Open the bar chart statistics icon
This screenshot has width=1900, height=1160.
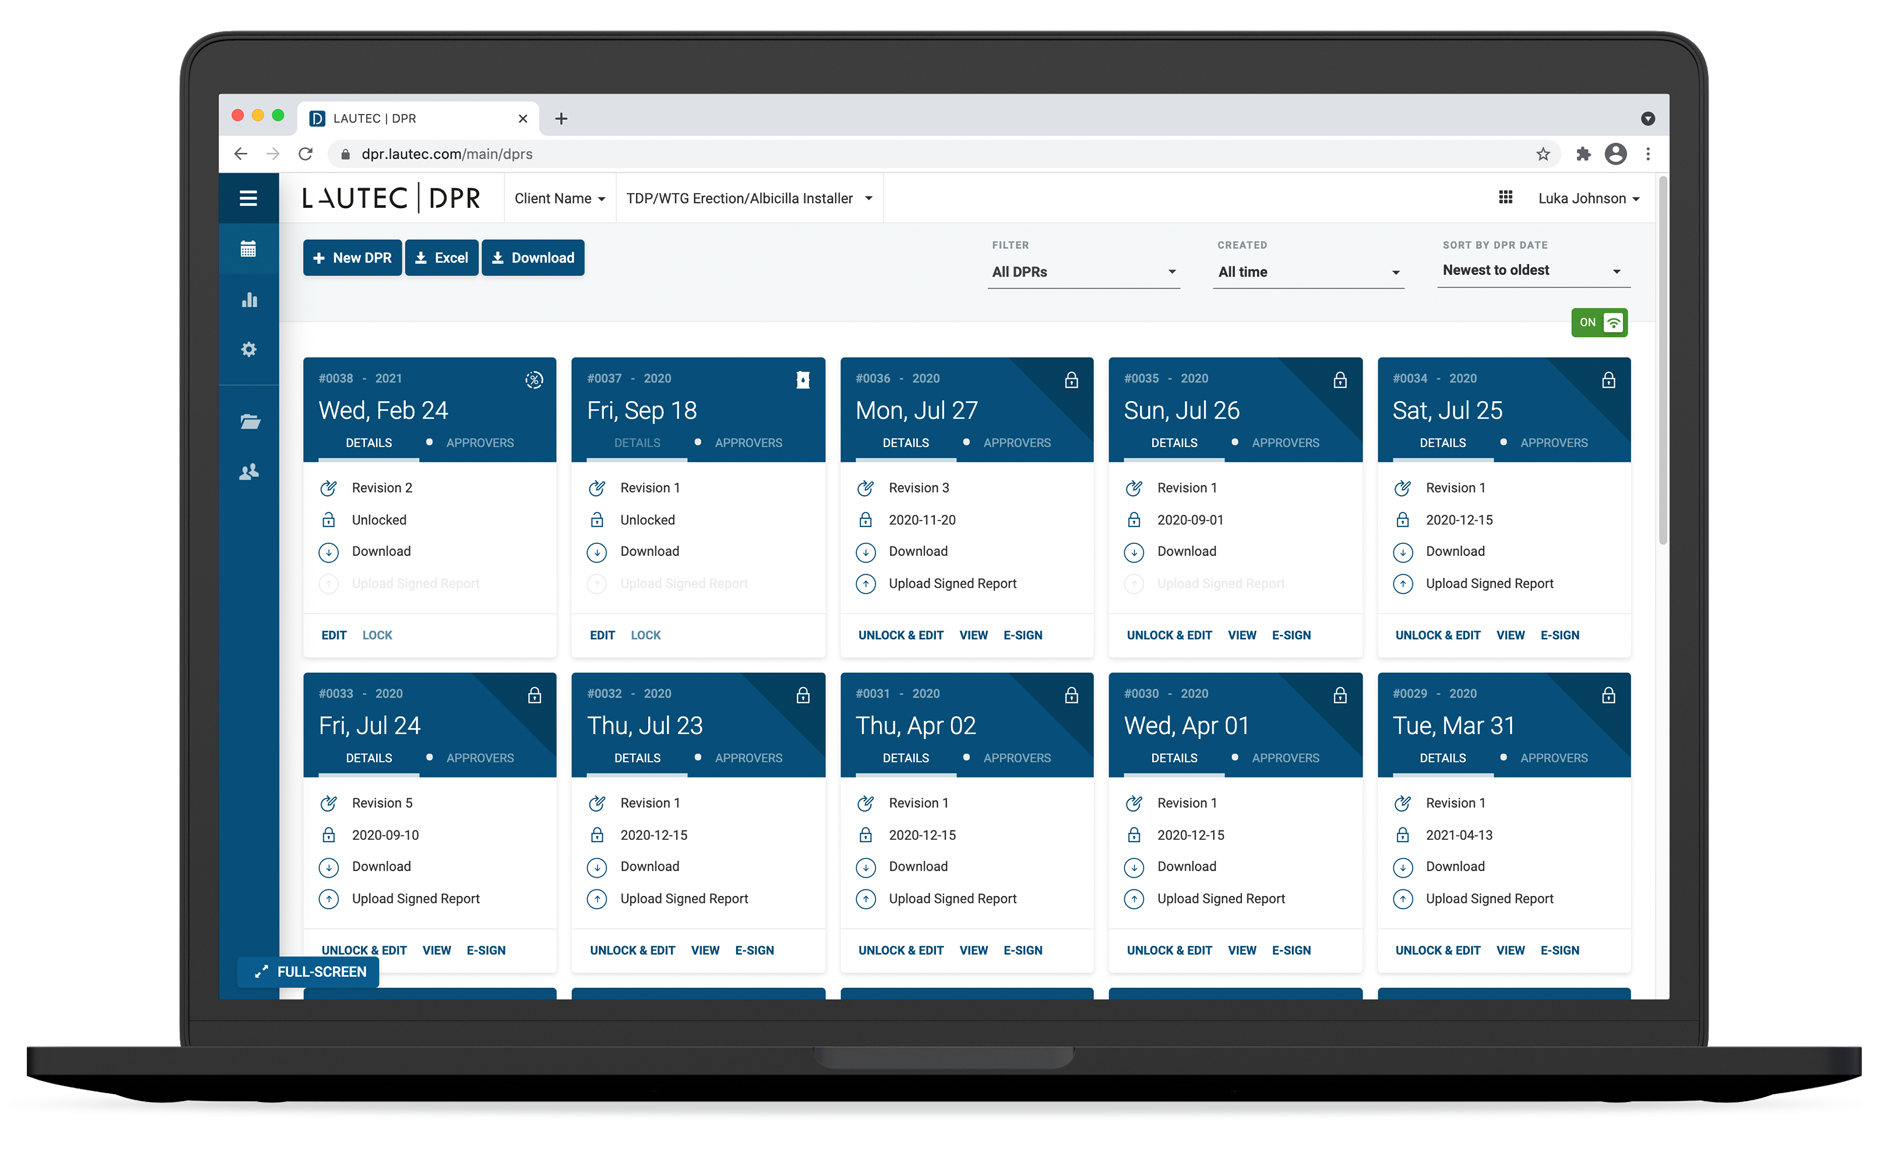click(249, 299)
